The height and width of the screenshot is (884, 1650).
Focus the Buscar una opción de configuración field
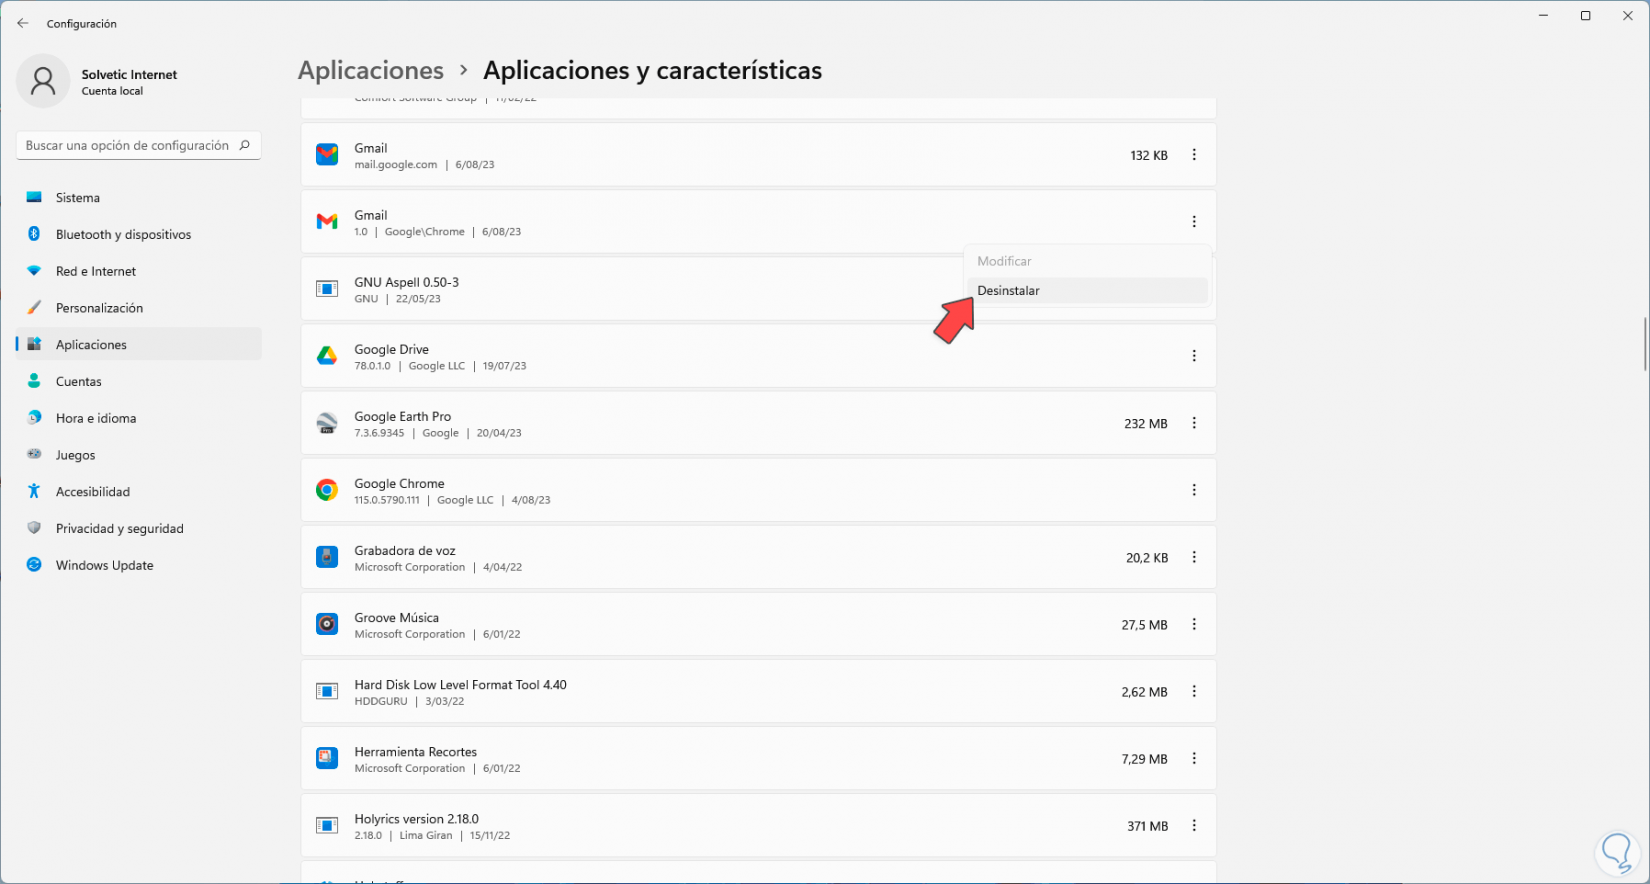(x=127, y=145)
